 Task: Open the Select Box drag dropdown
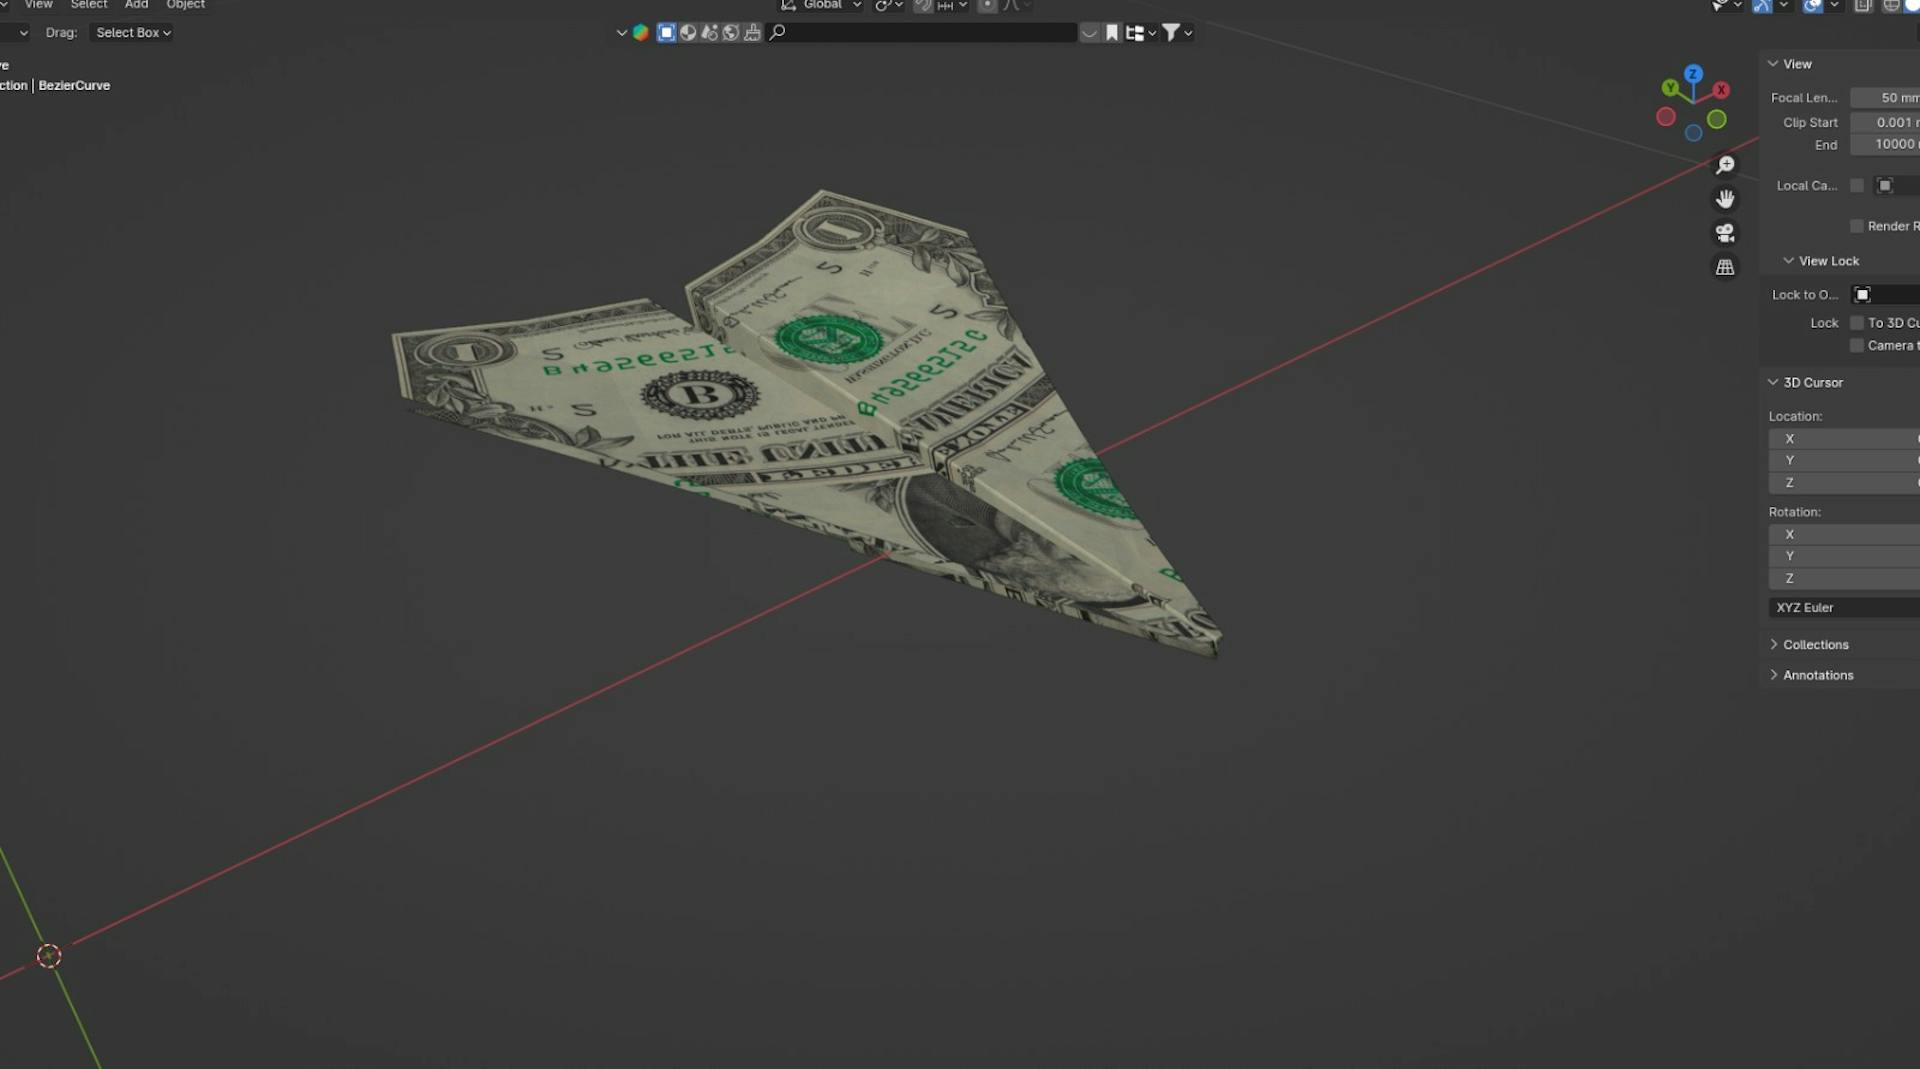point(133,33)
